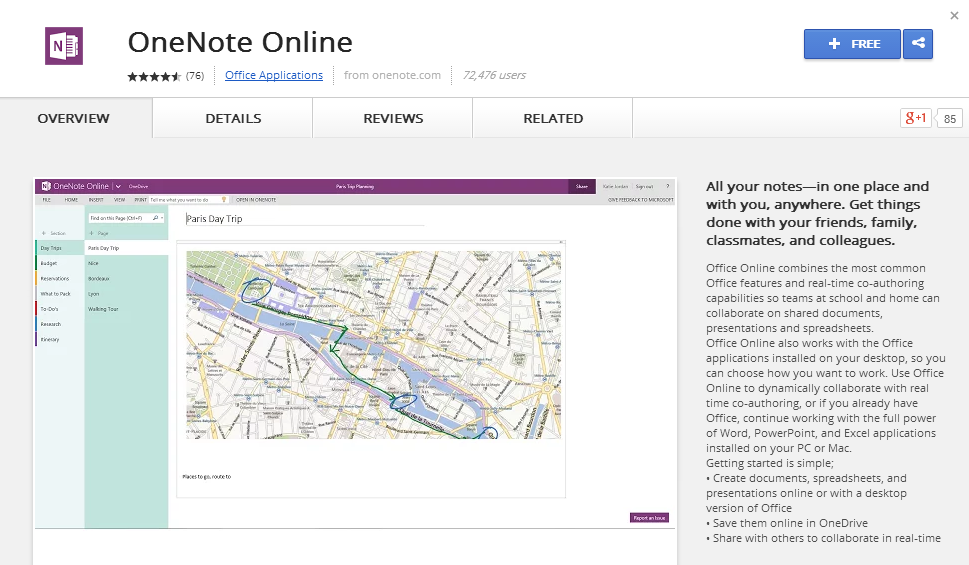This screenshot has width=969, height=565.
Task: Click the star rating of the app
Action: click(x=154, y=76)
